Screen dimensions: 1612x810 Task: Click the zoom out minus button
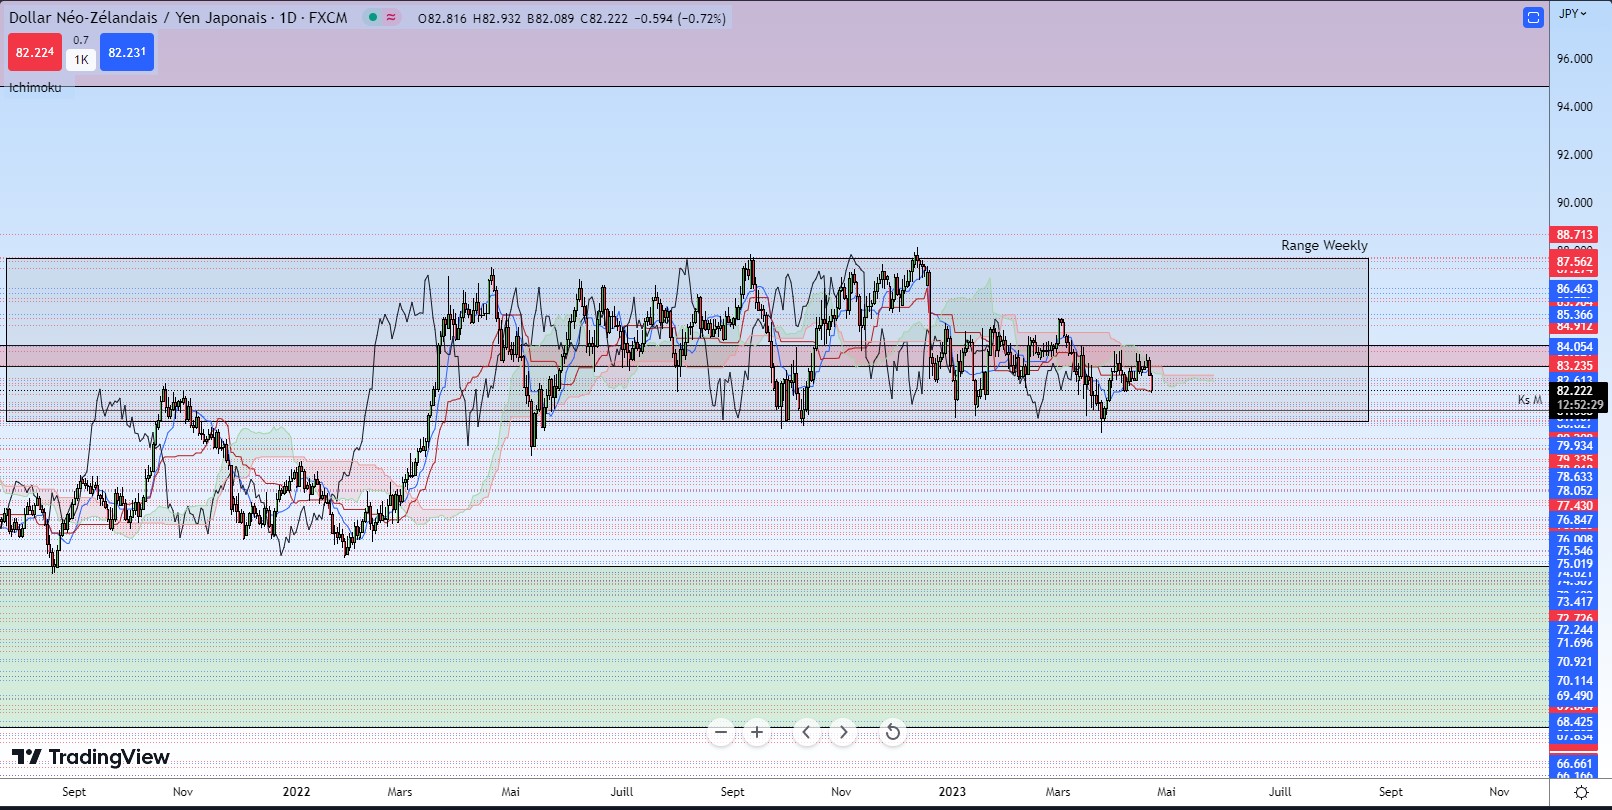[x=720, y=733]
